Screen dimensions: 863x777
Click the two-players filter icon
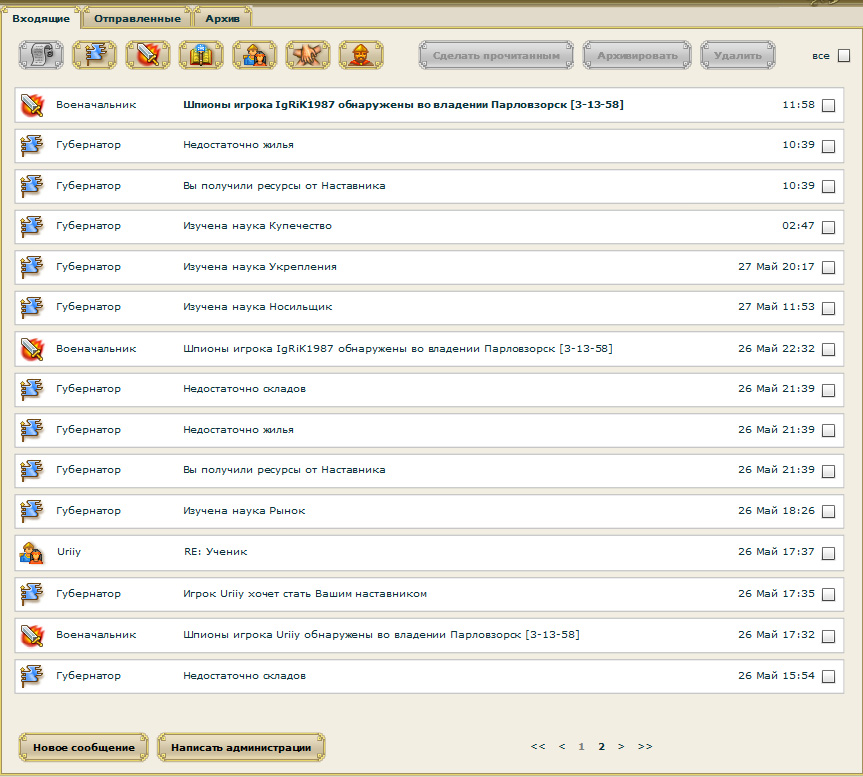[254, 55]
